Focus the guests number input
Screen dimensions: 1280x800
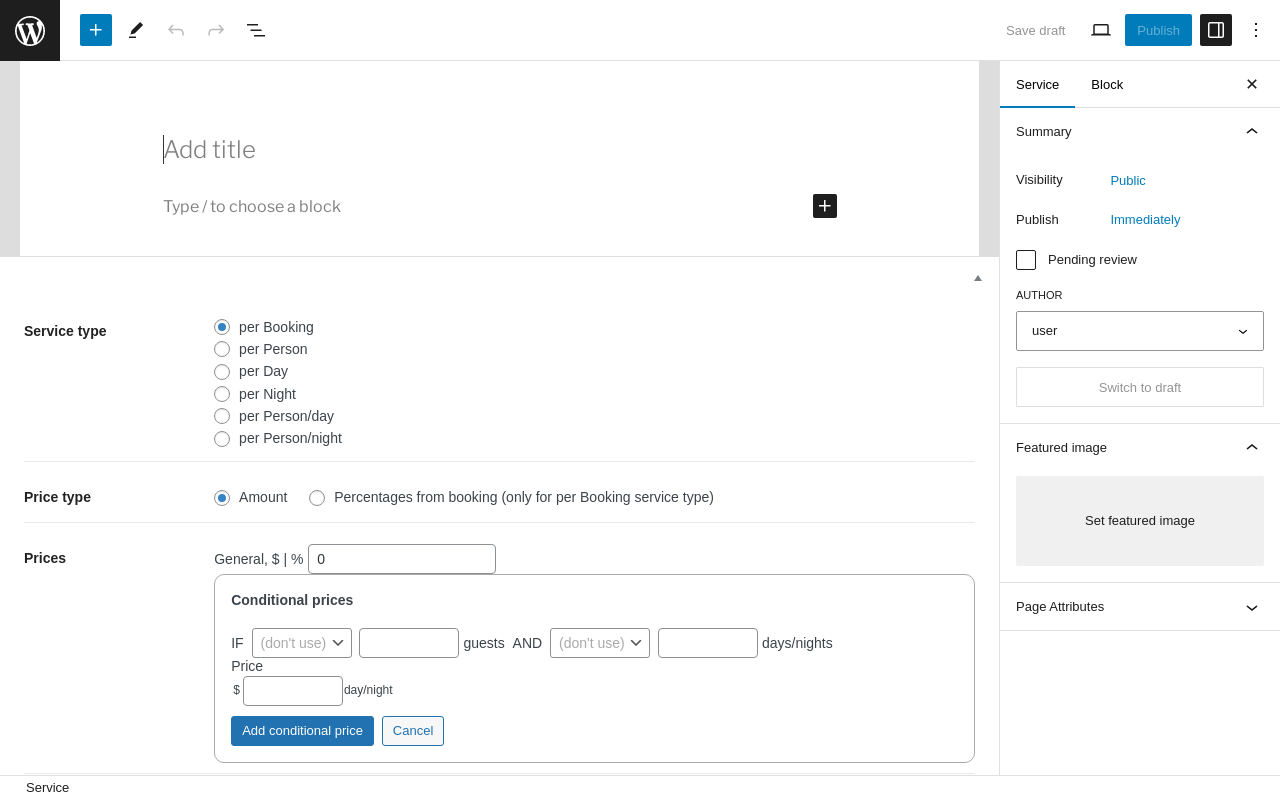(x=409, y=643)
